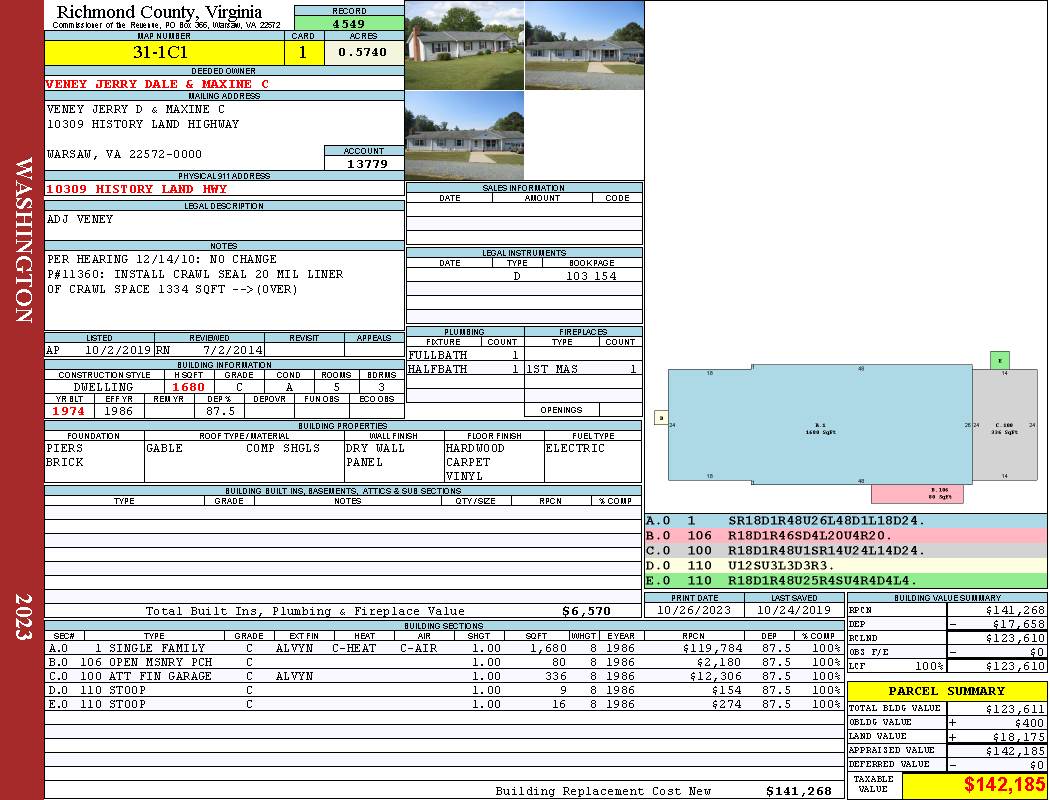The height and width of the screenshot is (800, 1050).
Task: Click the green stoop E sketch box
Action: click(x=1000, y=360)
